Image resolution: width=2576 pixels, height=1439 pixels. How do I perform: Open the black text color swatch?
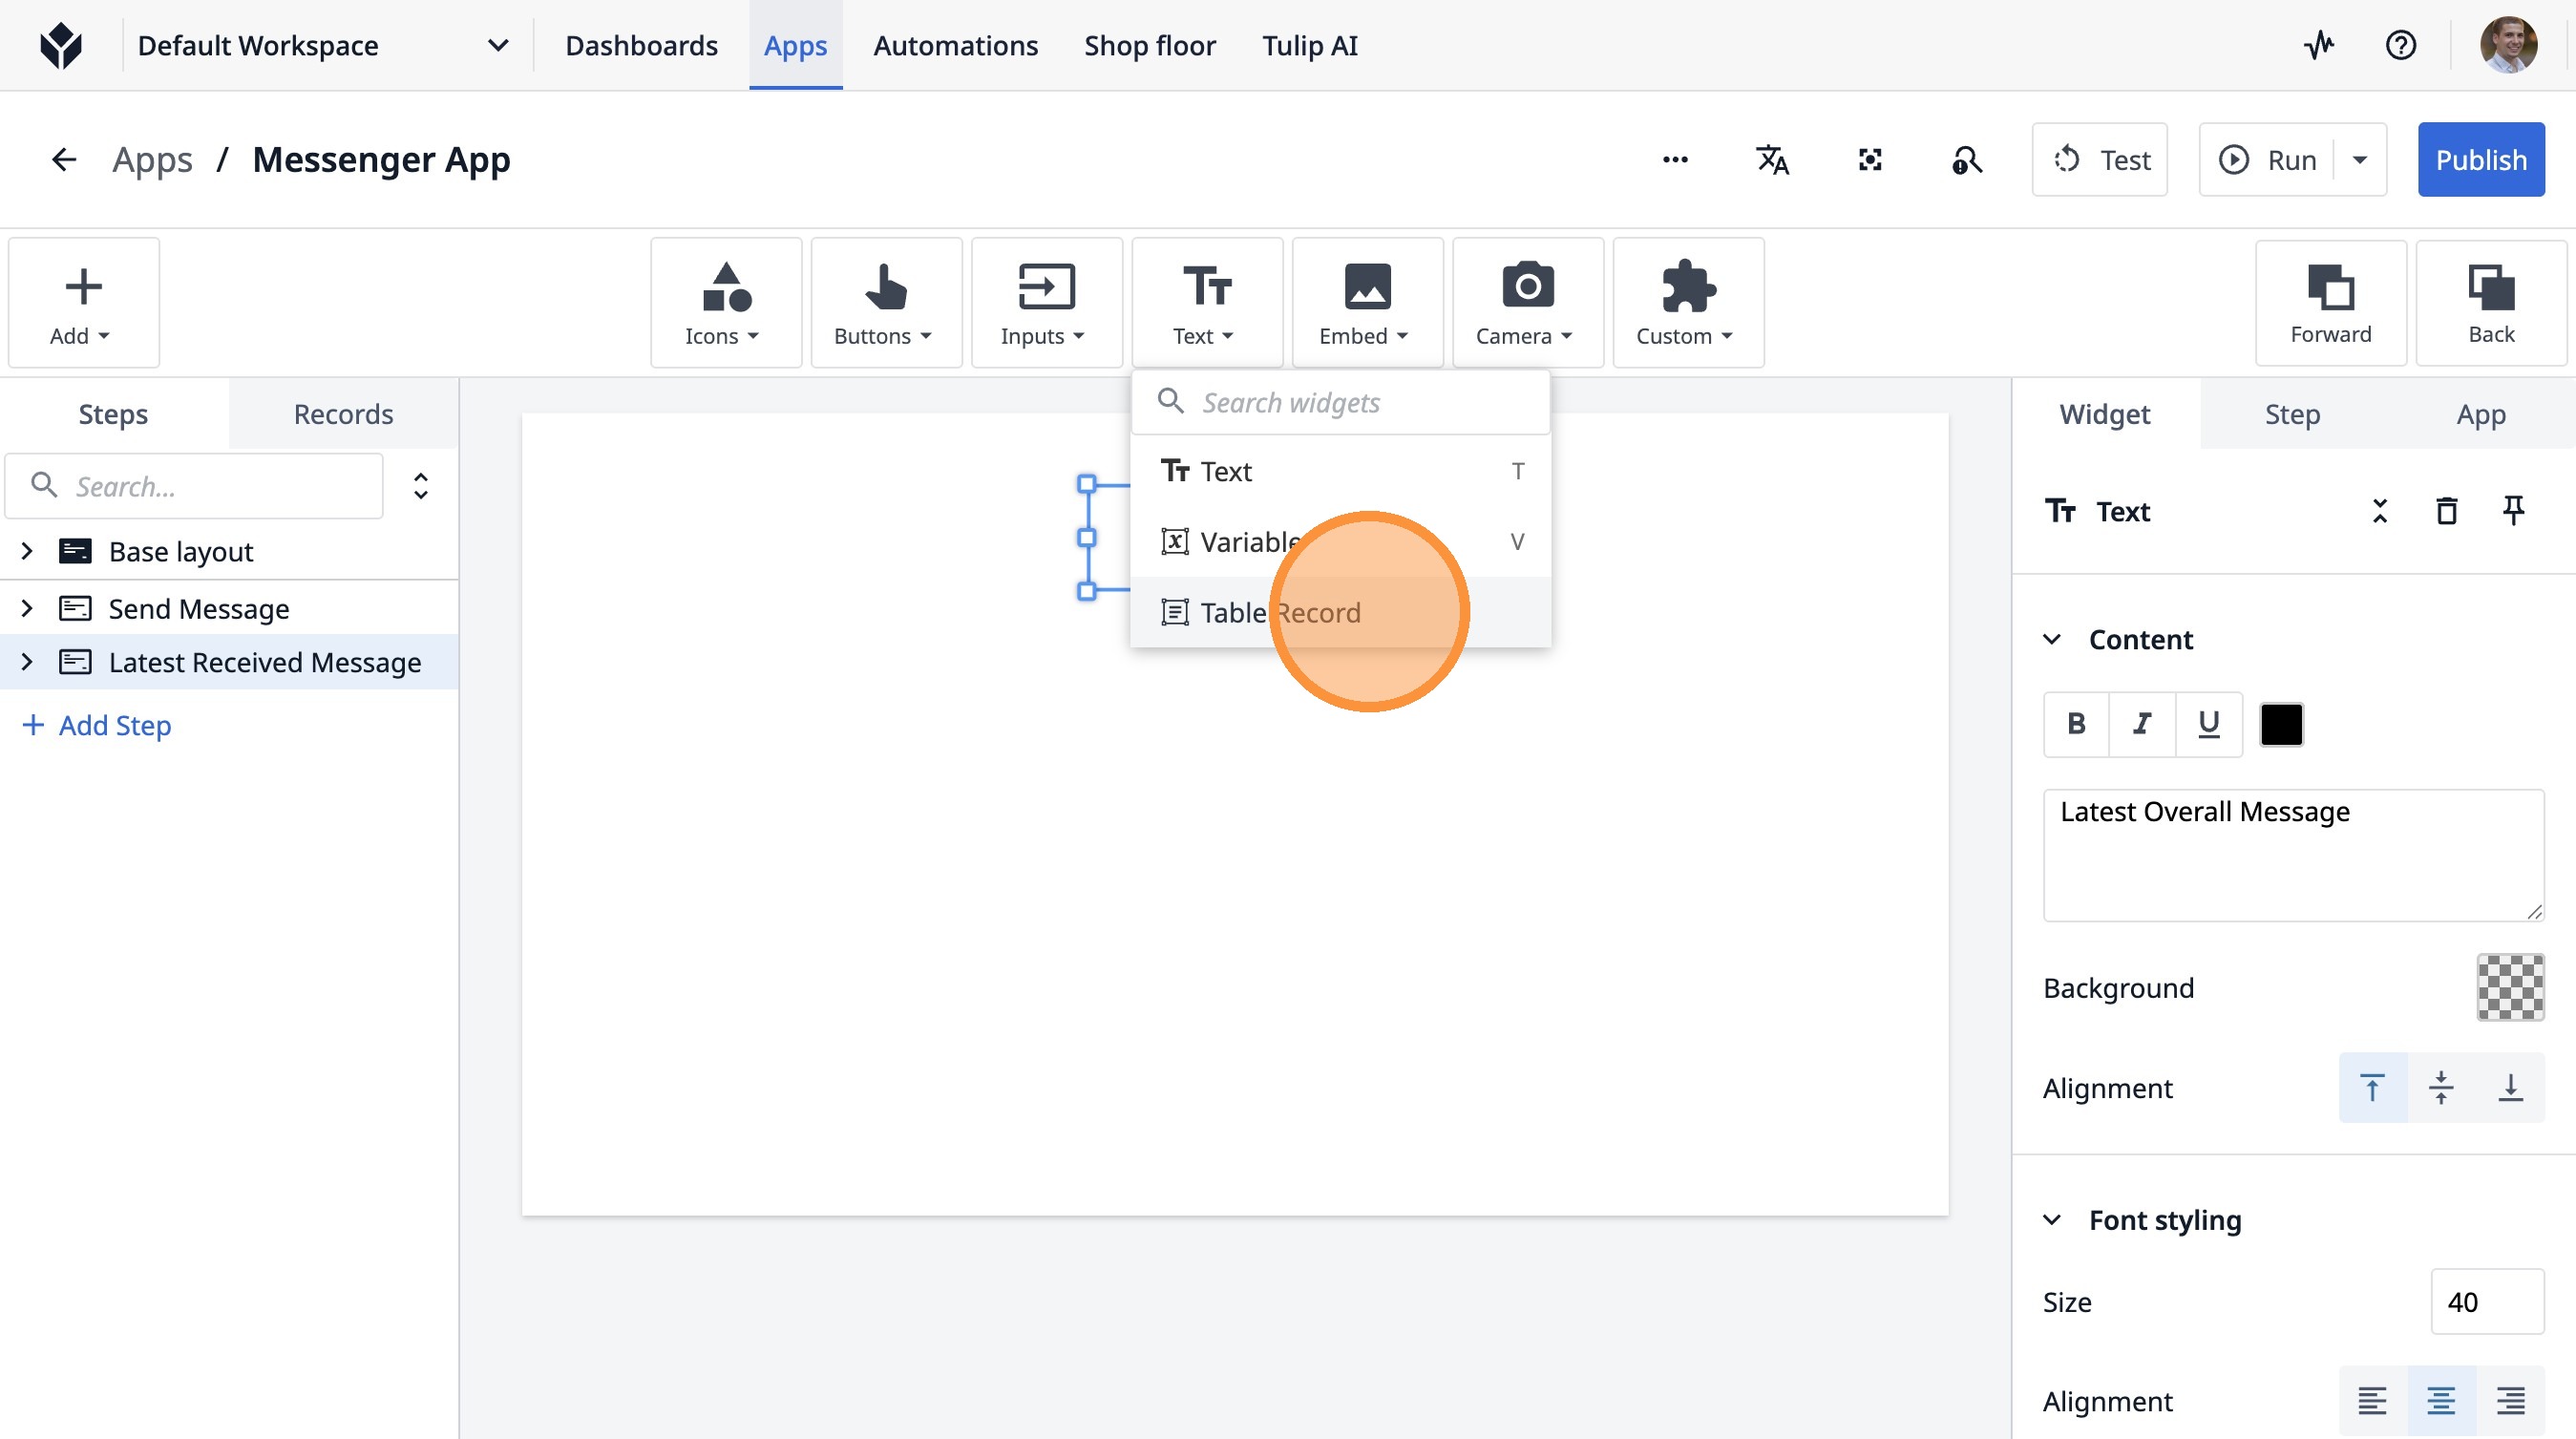tap(2281, 724)
